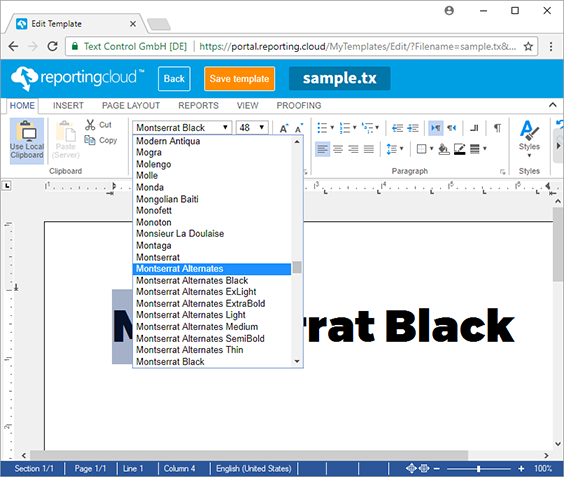Zoom out with minus icon
The height and width of the screenshot is (477, 564).
437,469
